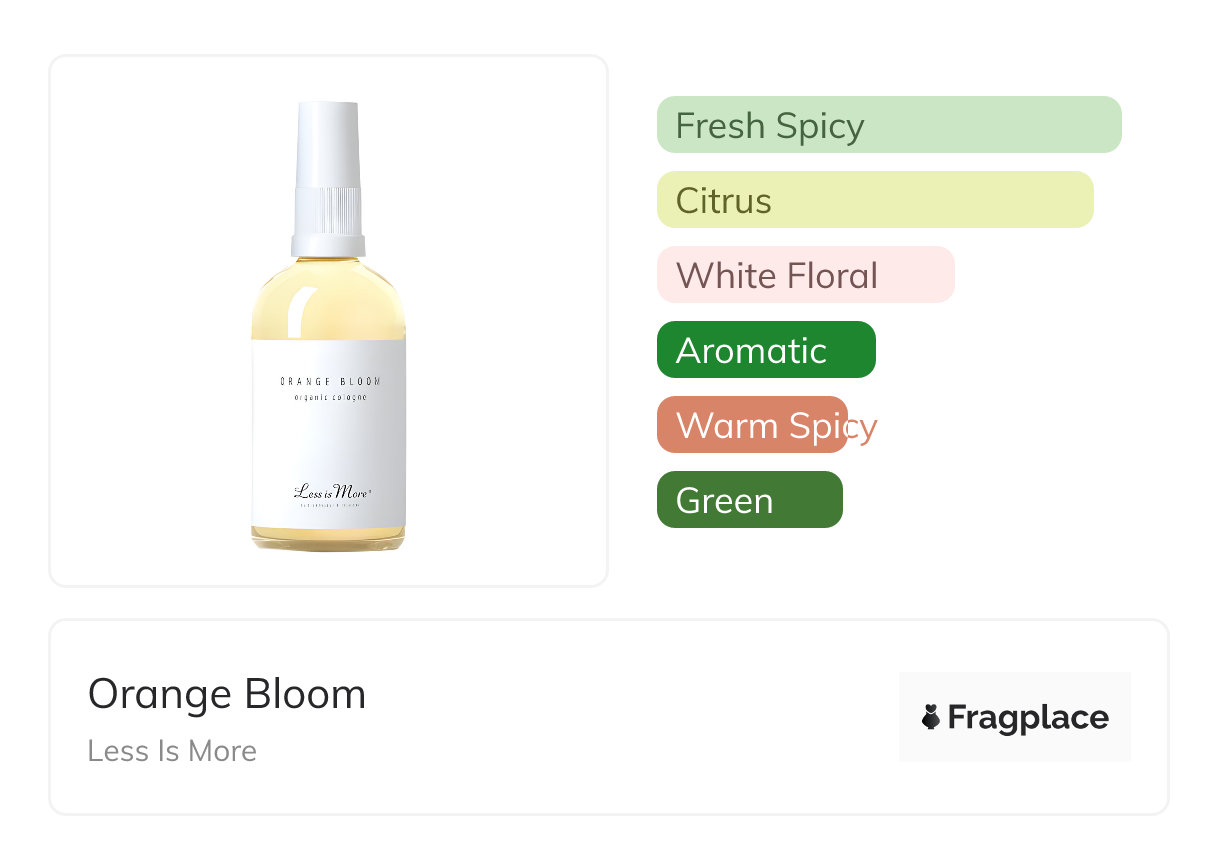Image resolution: width=1218 pixels, height=864 pixels.
Task: Click the amber base of the bottle
Action: (328, 539)
